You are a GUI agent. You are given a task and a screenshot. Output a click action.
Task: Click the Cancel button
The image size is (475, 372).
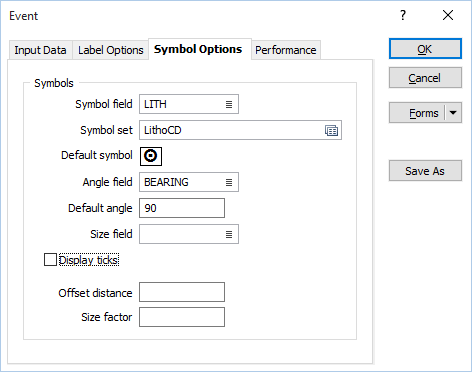click(x=425, y=78)
